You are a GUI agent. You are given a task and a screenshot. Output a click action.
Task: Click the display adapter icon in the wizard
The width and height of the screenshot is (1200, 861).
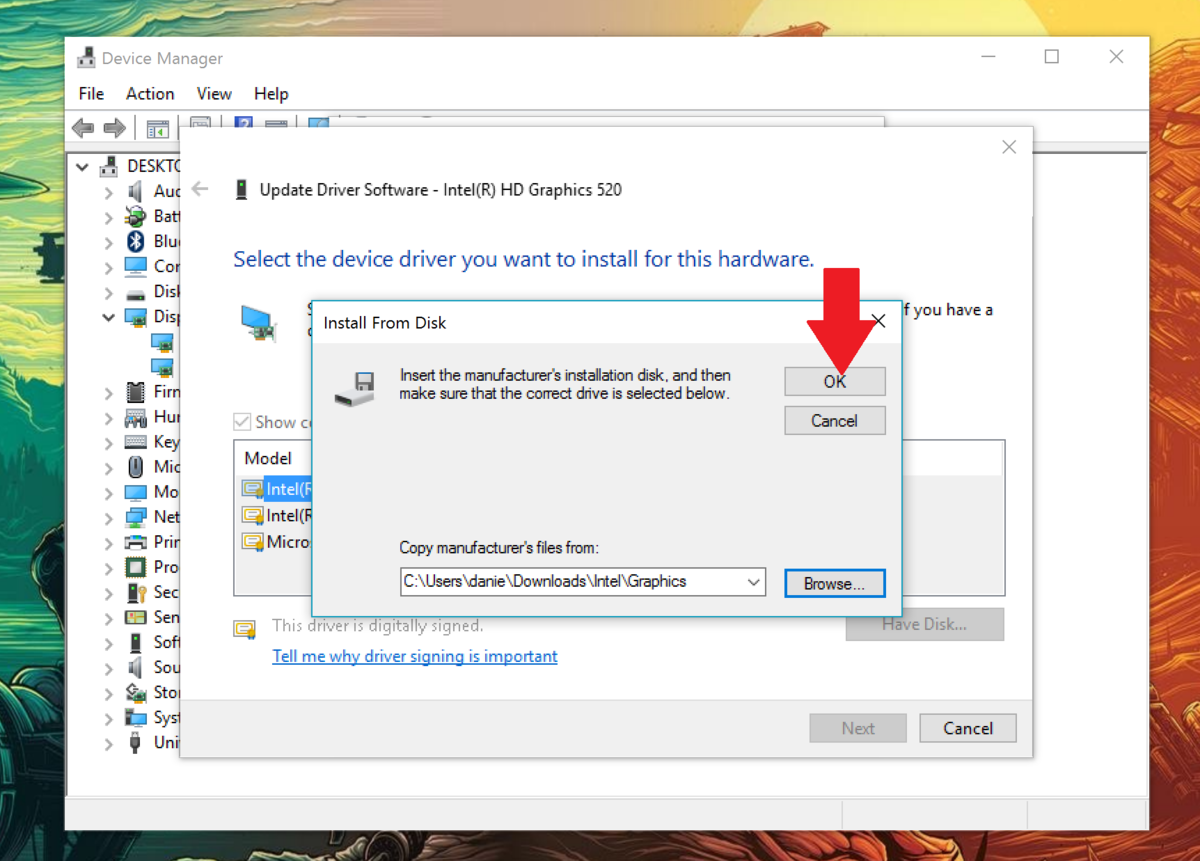pyautogui.click(x=260, y=324)
